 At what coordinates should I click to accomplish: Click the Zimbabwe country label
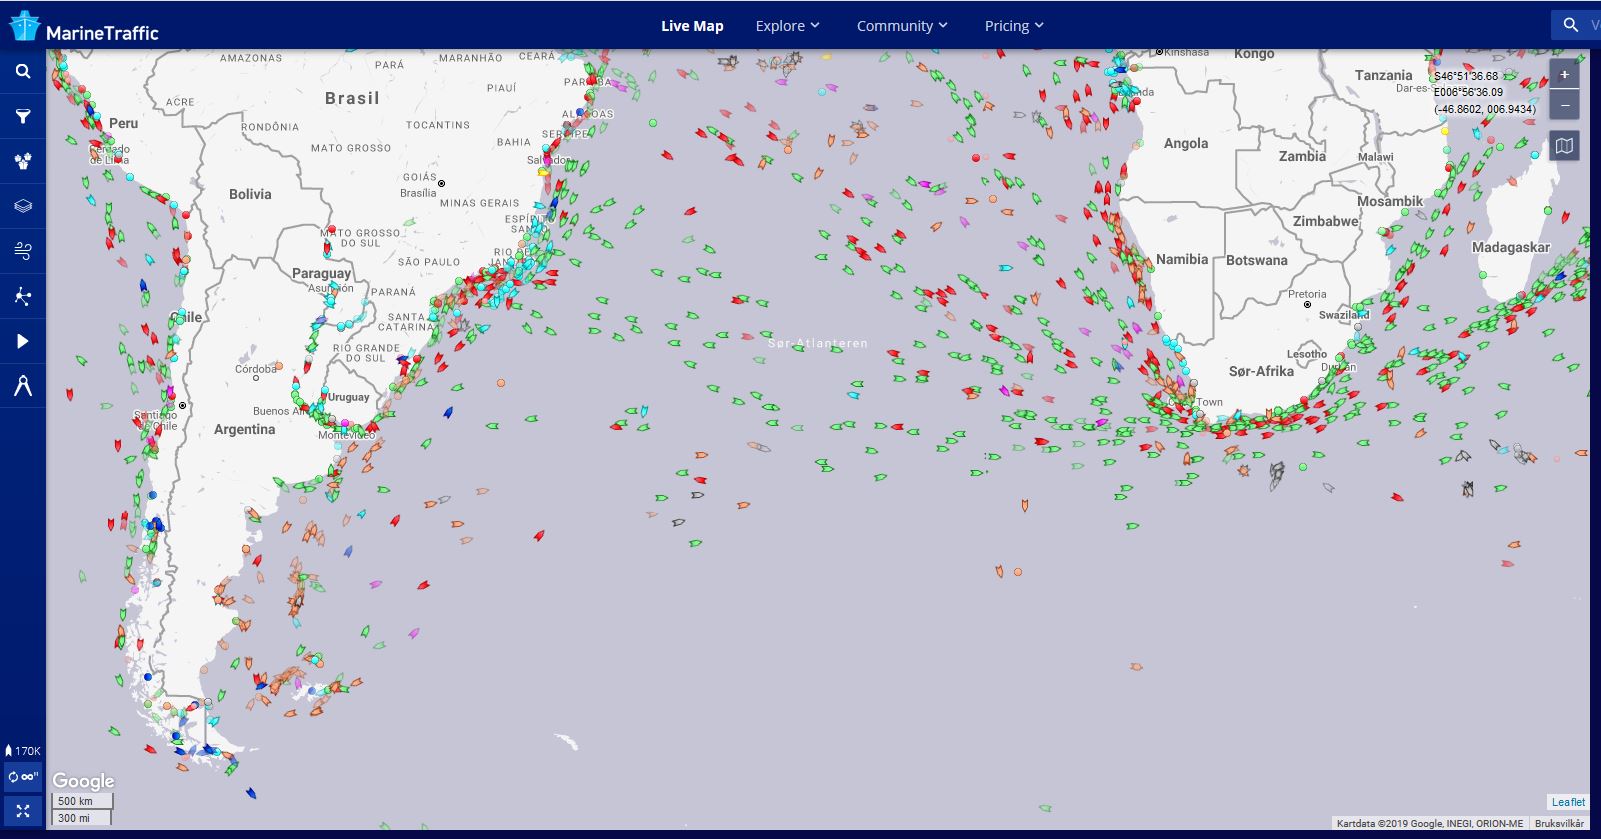click(x=1326, y=221)
